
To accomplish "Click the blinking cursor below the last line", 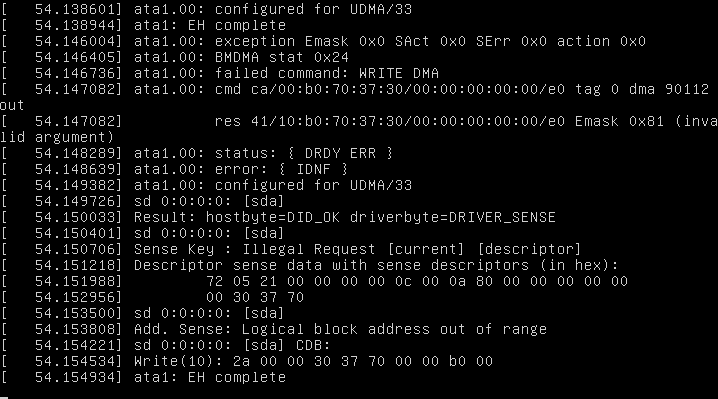I will click(x=4, y=397).
